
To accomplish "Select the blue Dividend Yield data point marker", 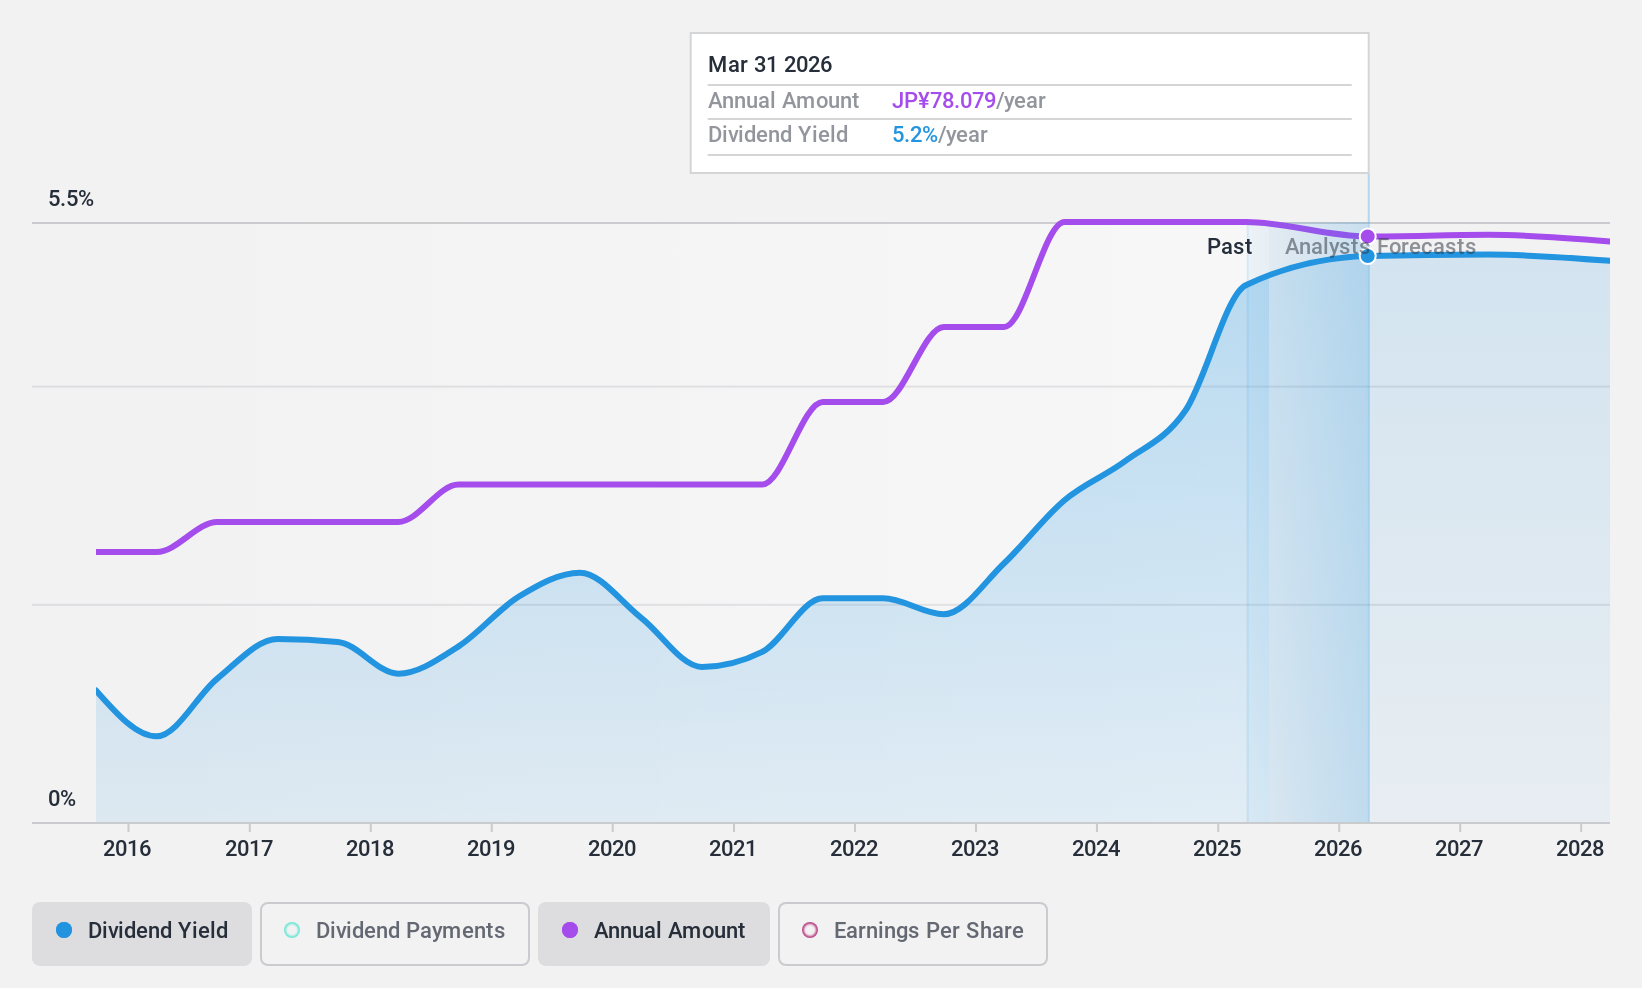I will (x=1367, y=256).
